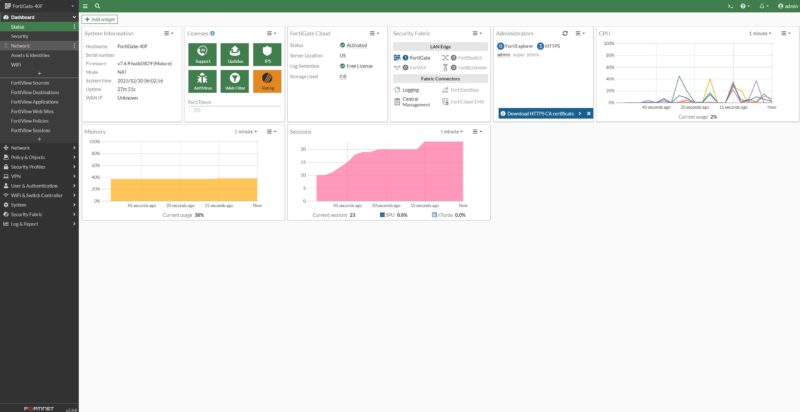
Task: Click the orange Rating license tile
Action: point(267,81)
